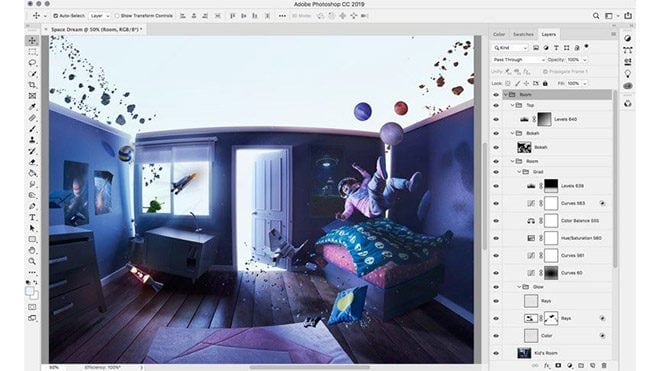Image resolution: width=660 pixels, height=371 pixels.
Task: Select the Crop tool
Action: 32,85
